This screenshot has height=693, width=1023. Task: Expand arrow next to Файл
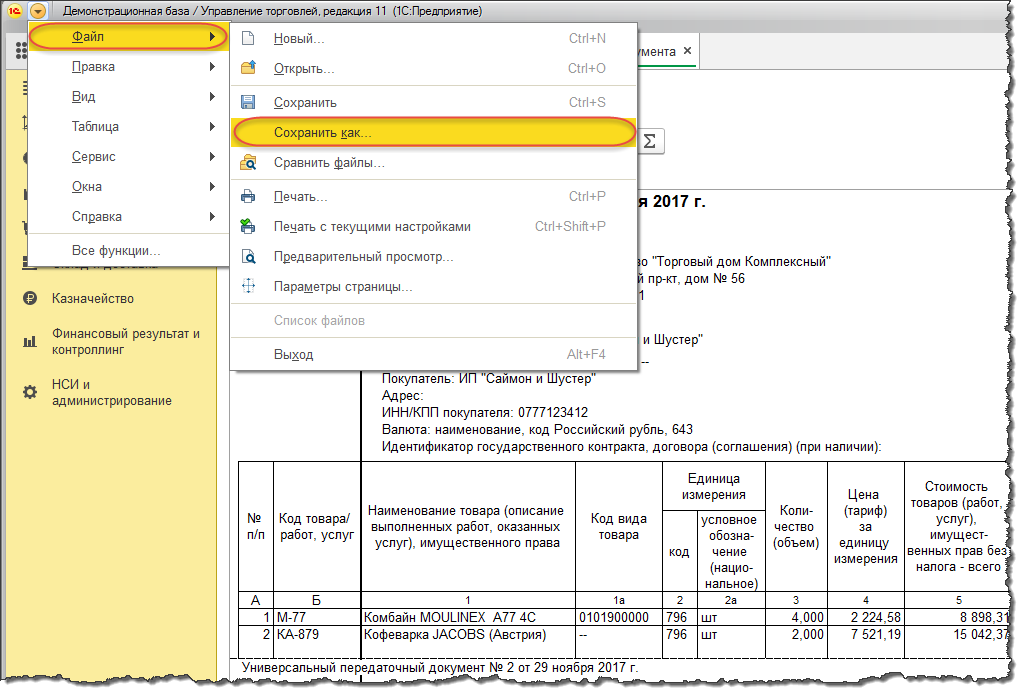pyautogui.click(x=213, y=37)
